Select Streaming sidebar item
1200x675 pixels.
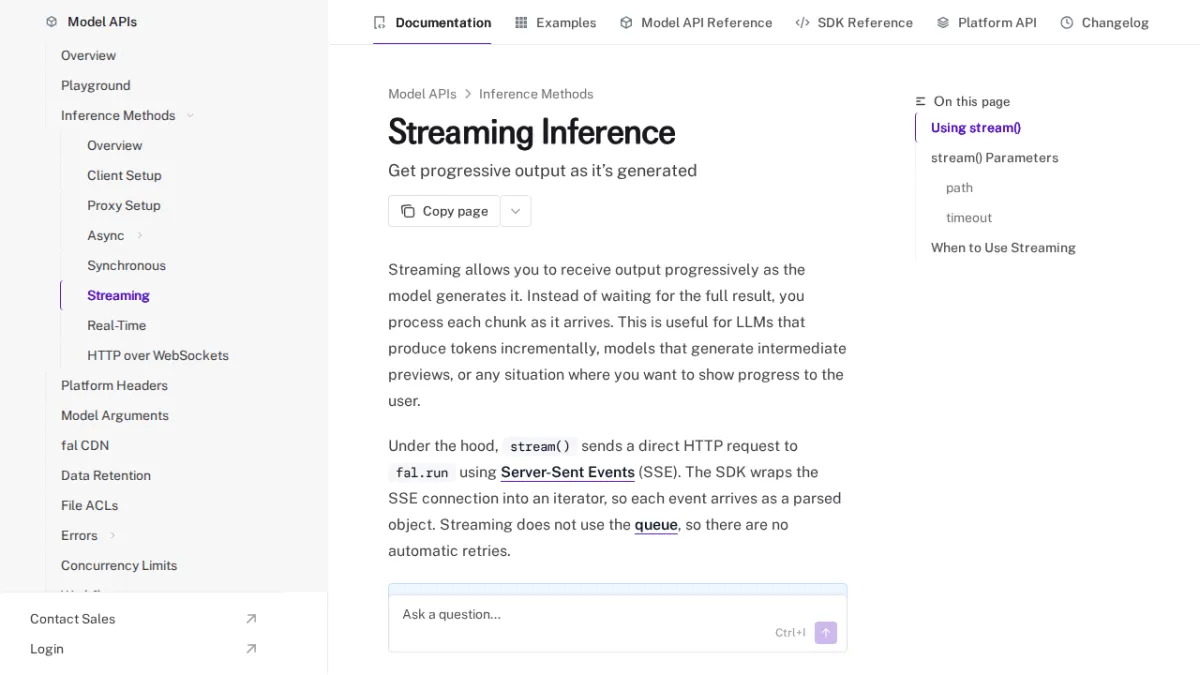coord(118,295)
